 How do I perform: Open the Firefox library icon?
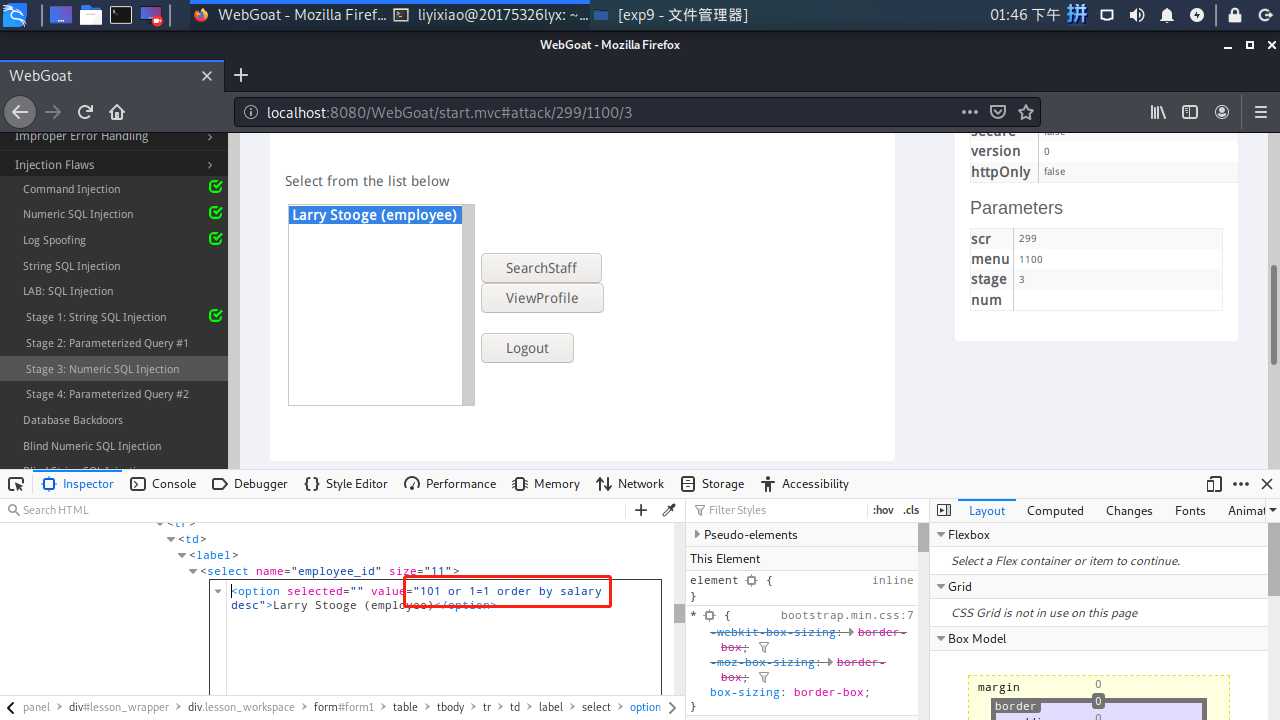point(1158,112)
